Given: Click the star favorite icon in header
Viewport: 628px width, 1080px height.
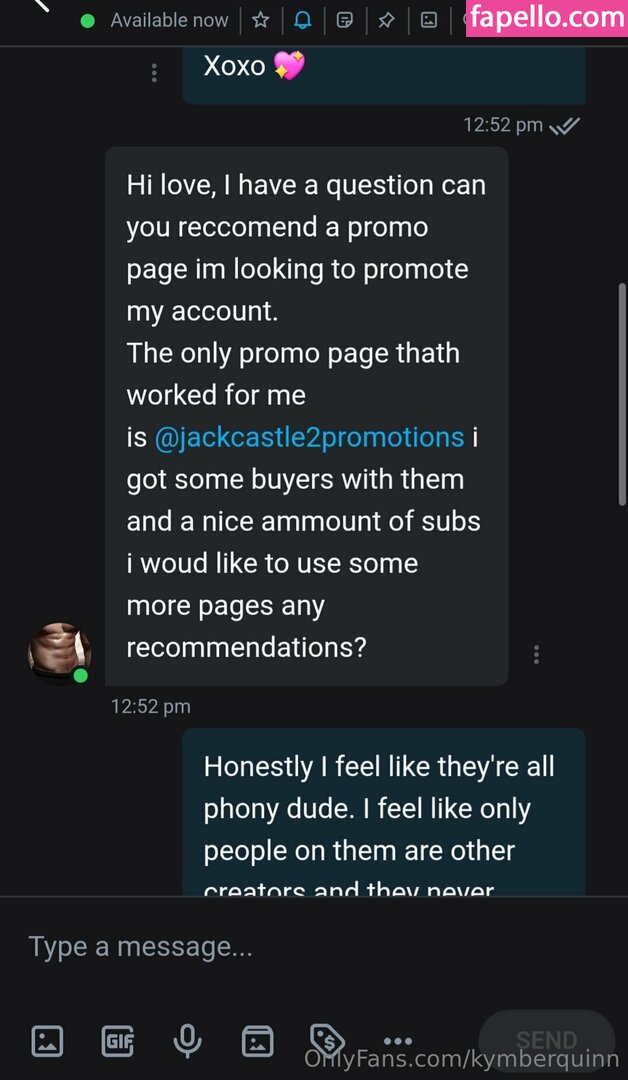Looking at the screenshot, I should (x=260, y=21).
